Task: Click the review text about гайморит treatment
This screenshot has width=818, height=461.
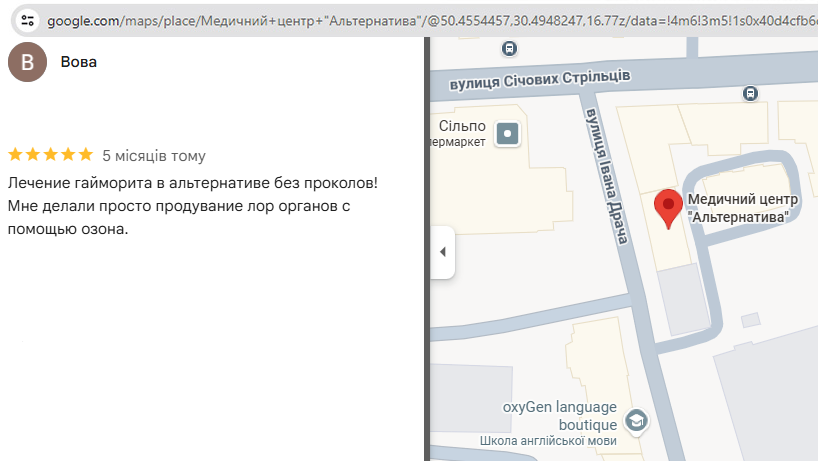Action: (192, 206)
